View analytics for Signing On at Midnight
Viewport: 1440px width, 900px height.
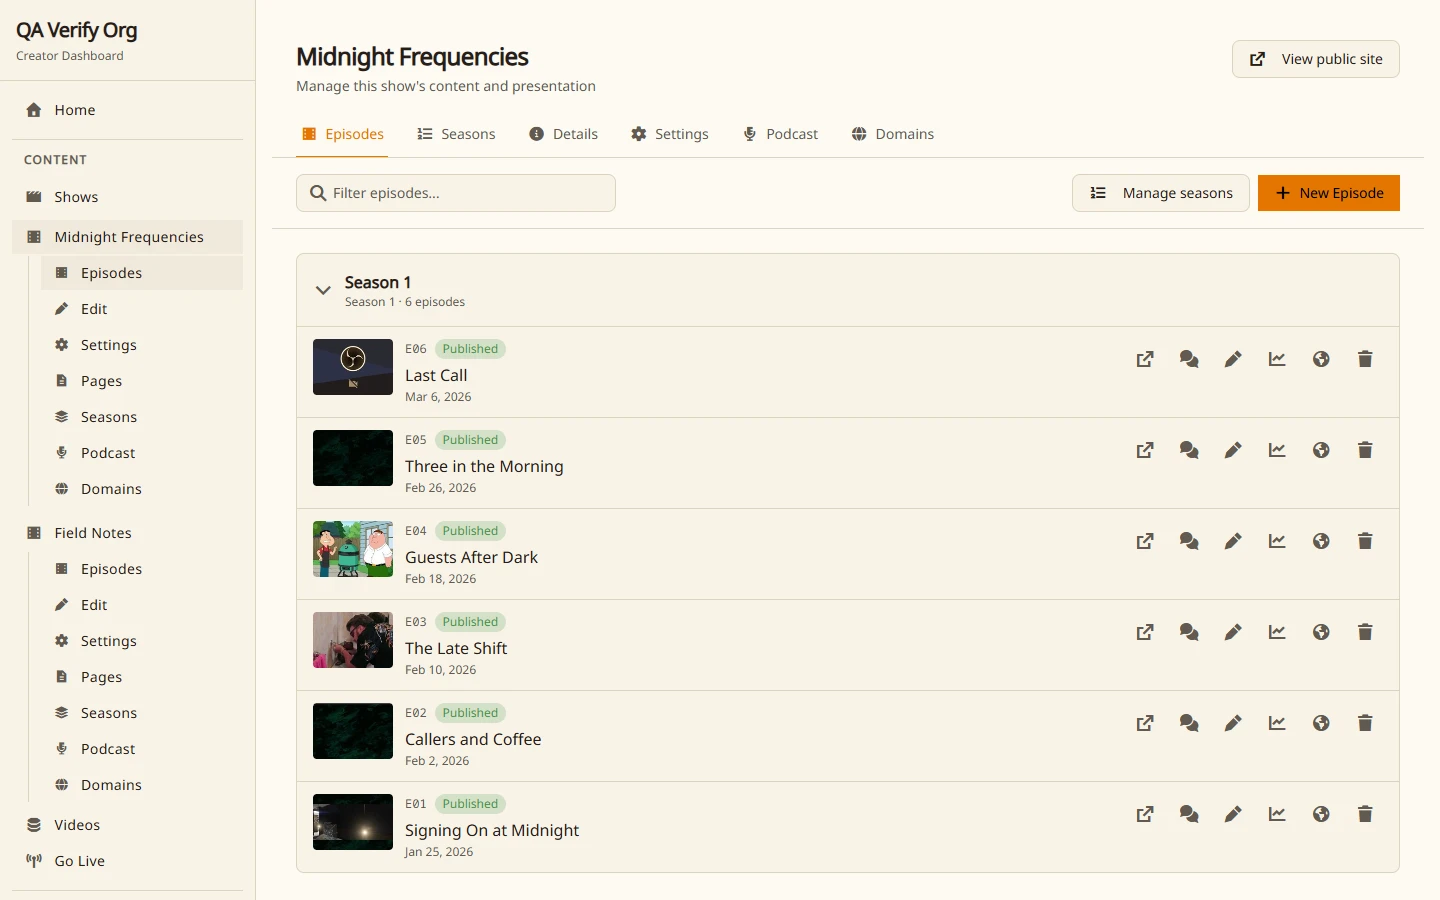coord(1277,814)
